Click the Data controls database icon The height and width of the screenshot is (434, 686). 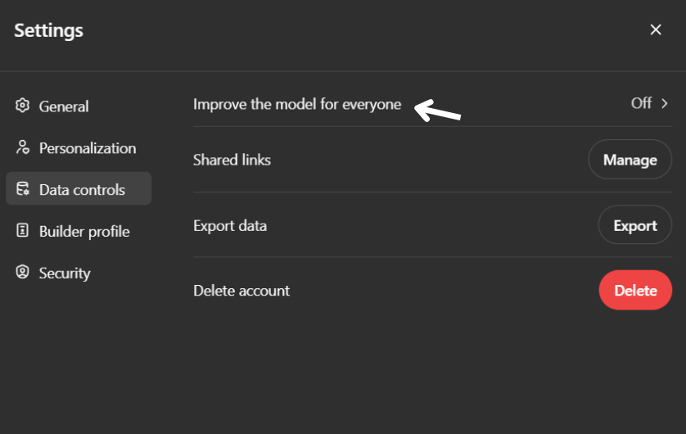[x=22, y=189]
